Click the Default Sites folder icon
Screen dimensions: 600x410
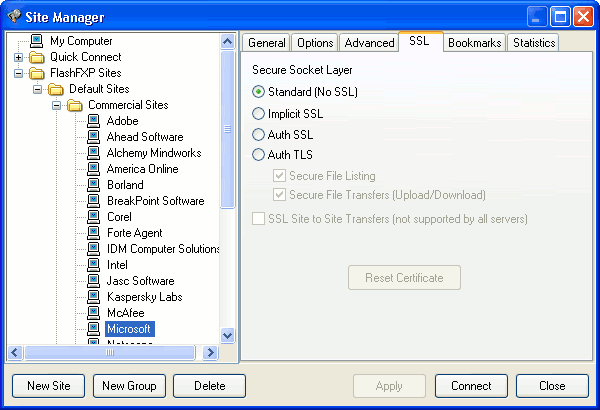(56, 89)
